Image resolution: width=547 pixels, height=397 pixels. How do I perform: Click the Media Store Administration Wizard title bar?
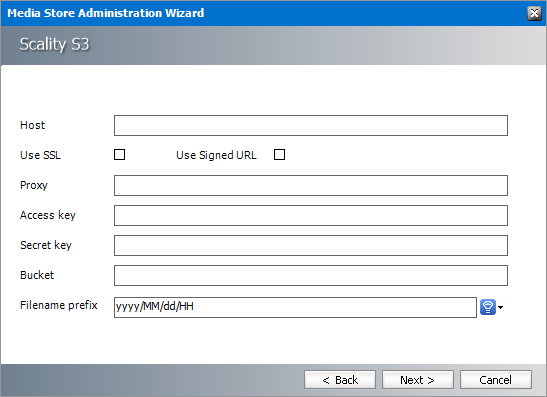click(x=106, y=13)
